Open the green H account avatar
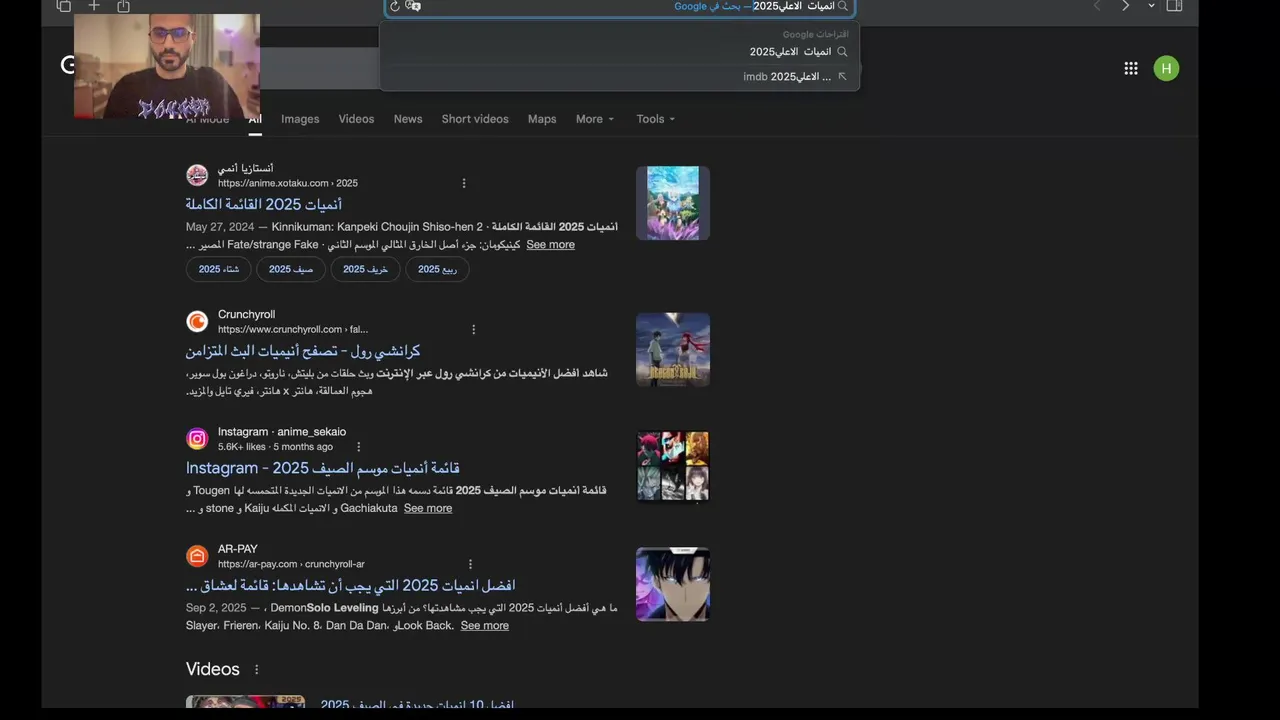 point(1166,68)
